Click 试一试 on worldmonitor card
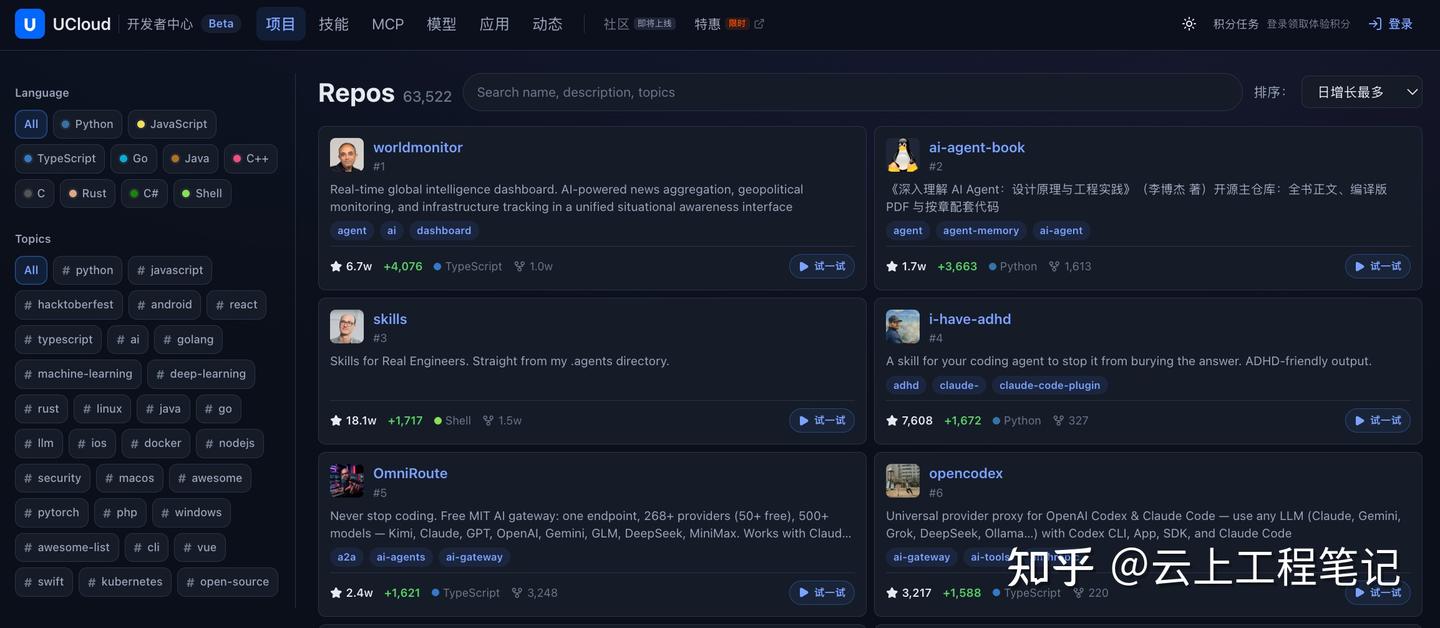Screen dimensions: 1440x628 822,266
